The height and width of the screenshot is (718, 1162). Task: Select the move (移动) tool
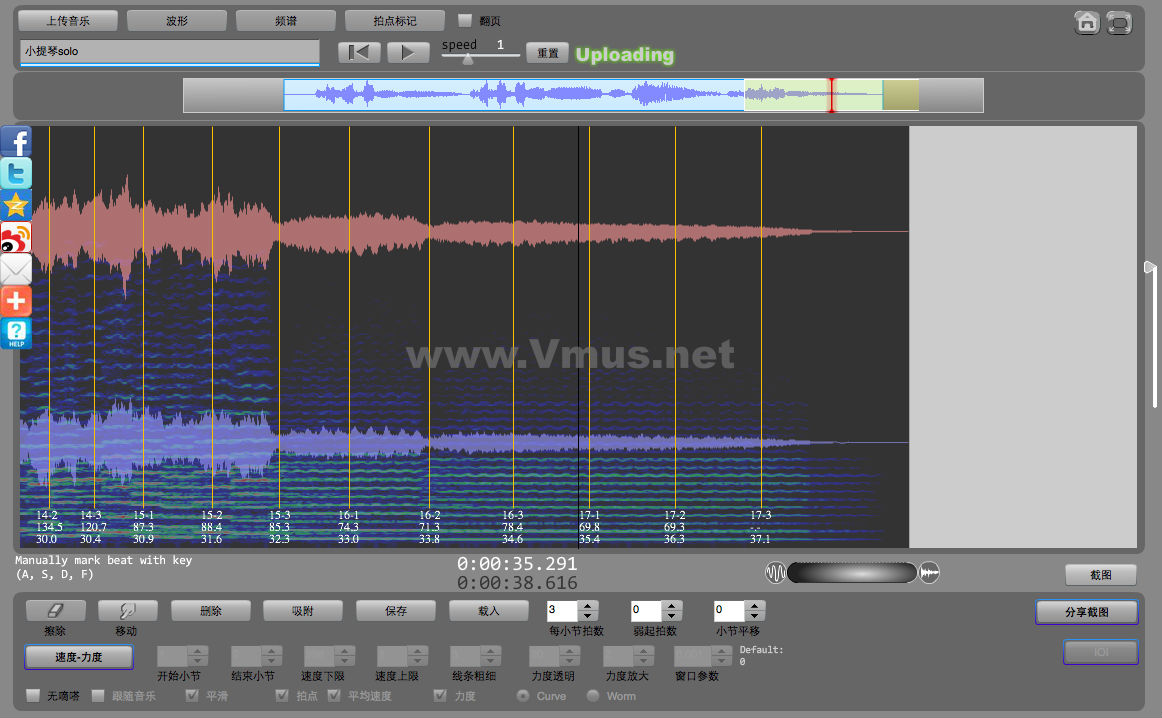[x=127, y=610]
